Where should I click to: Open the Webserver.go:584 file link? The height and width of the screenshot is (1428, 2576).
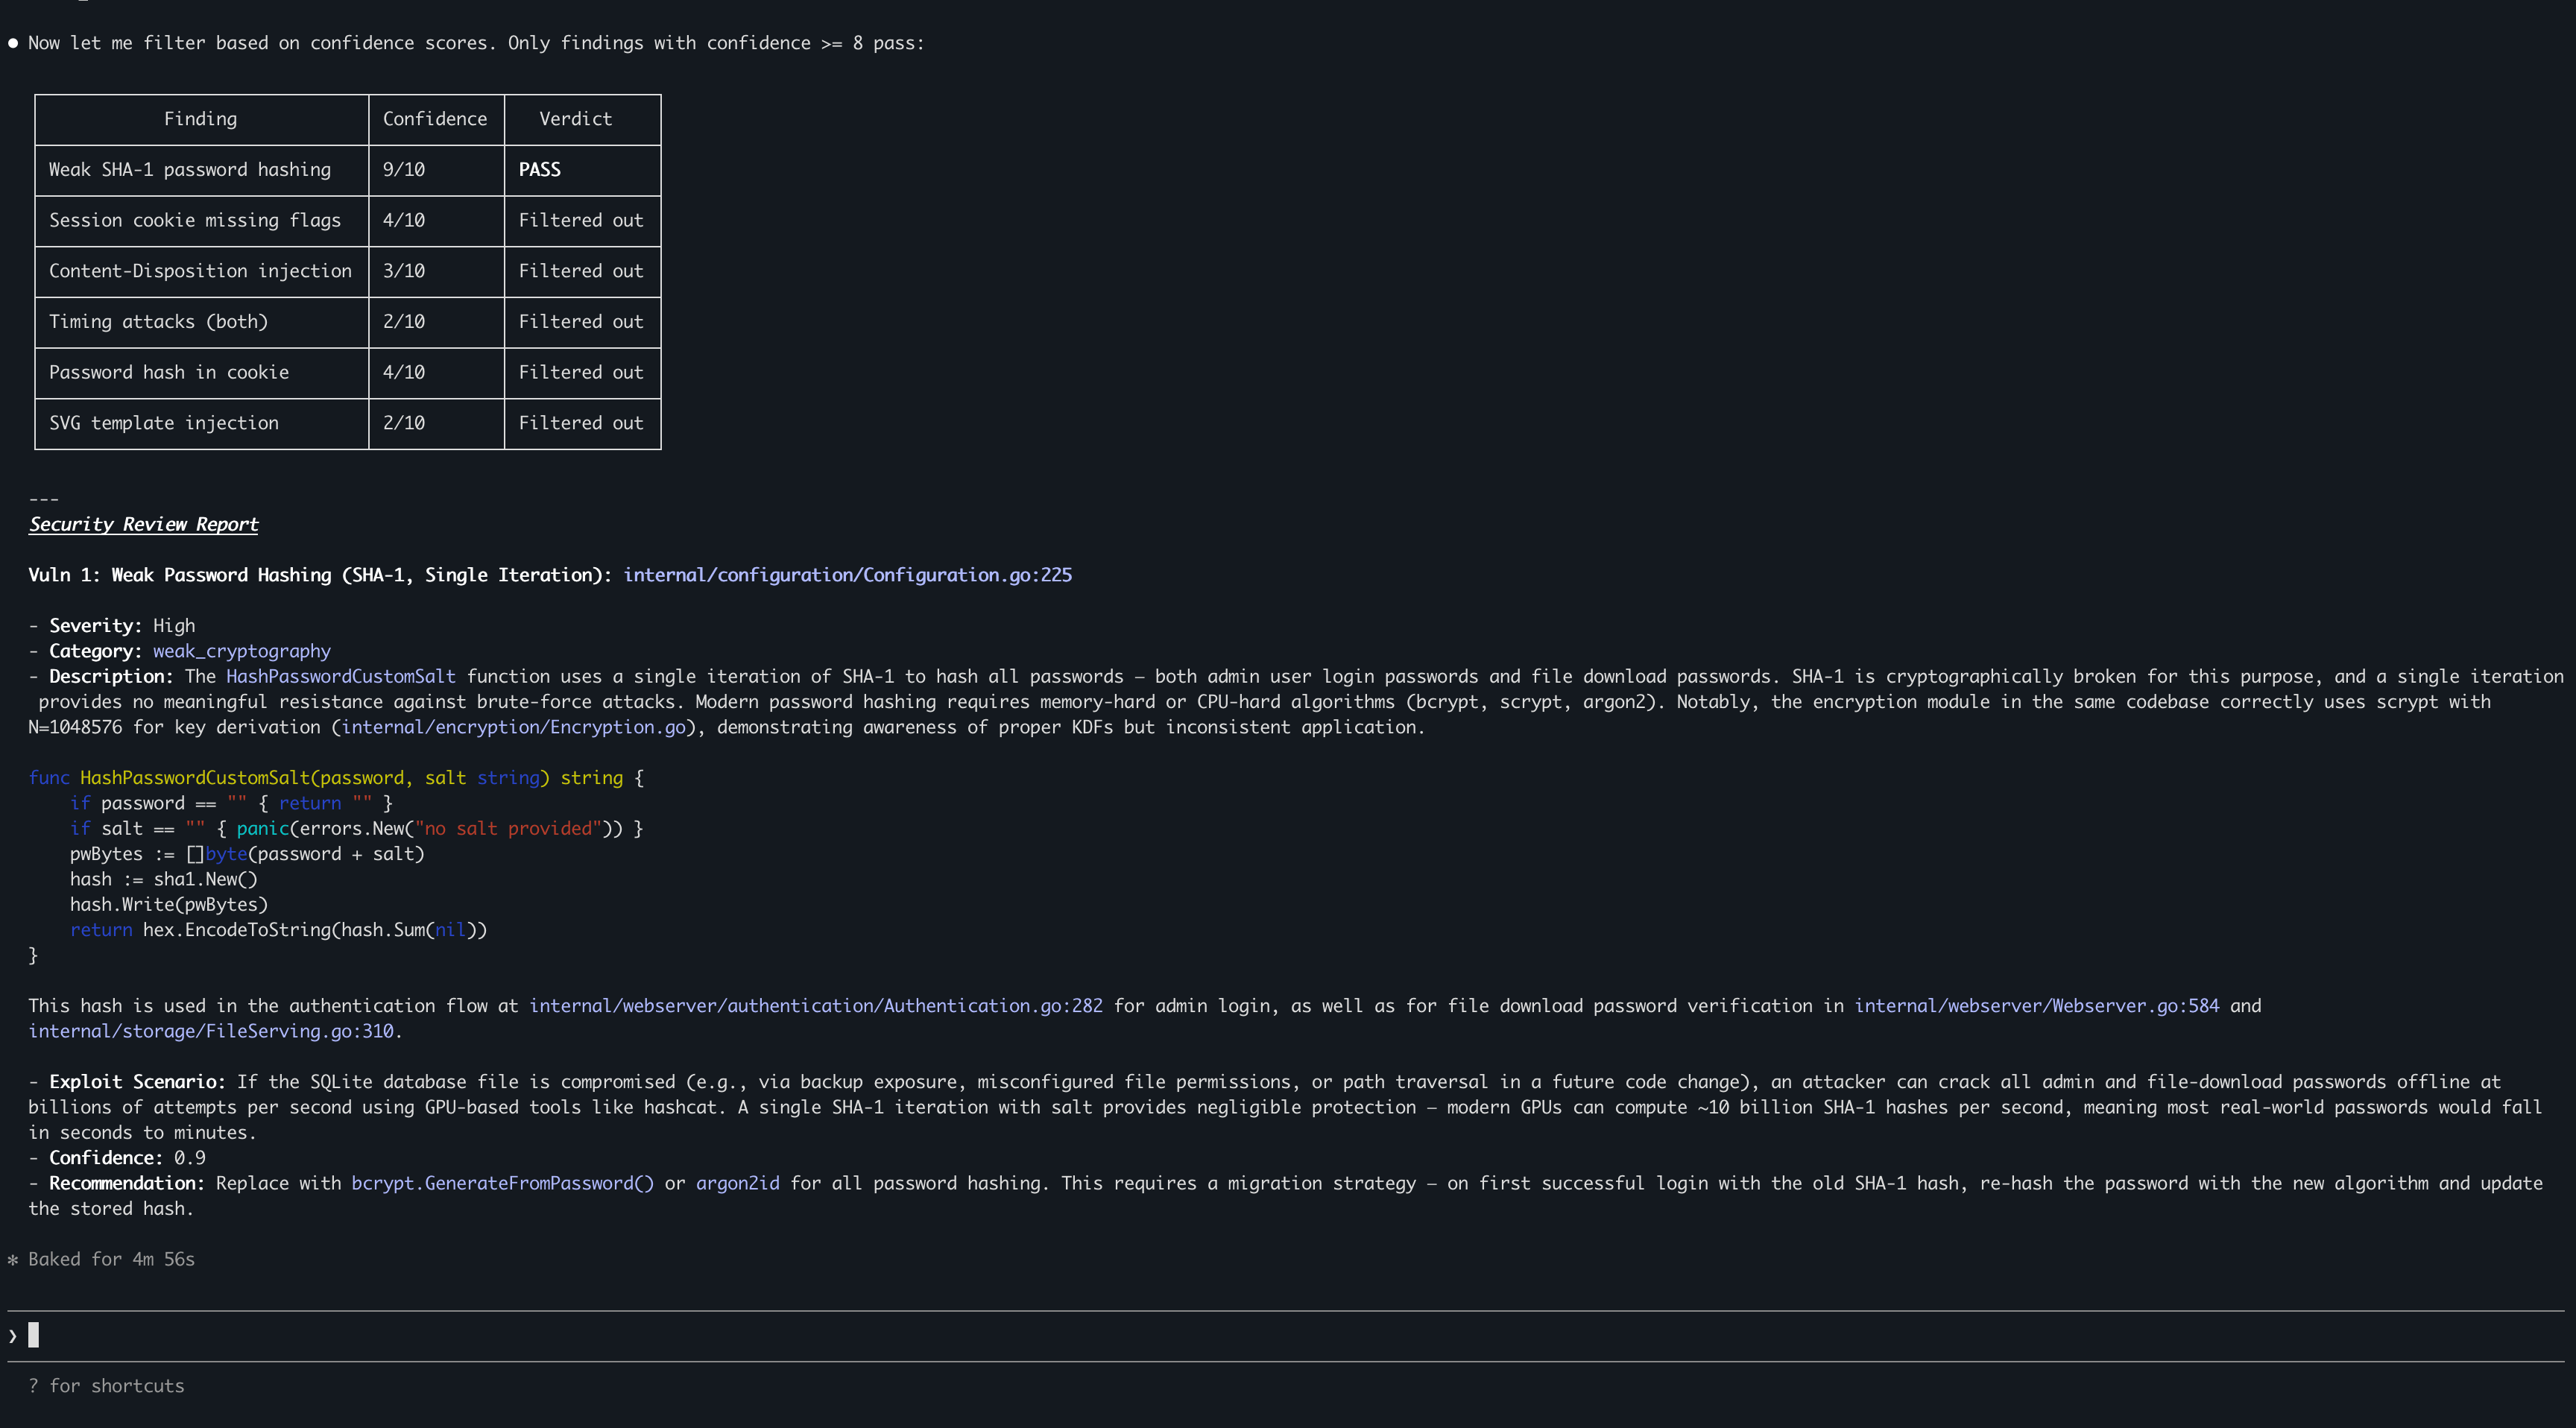pos(2036,1006)
